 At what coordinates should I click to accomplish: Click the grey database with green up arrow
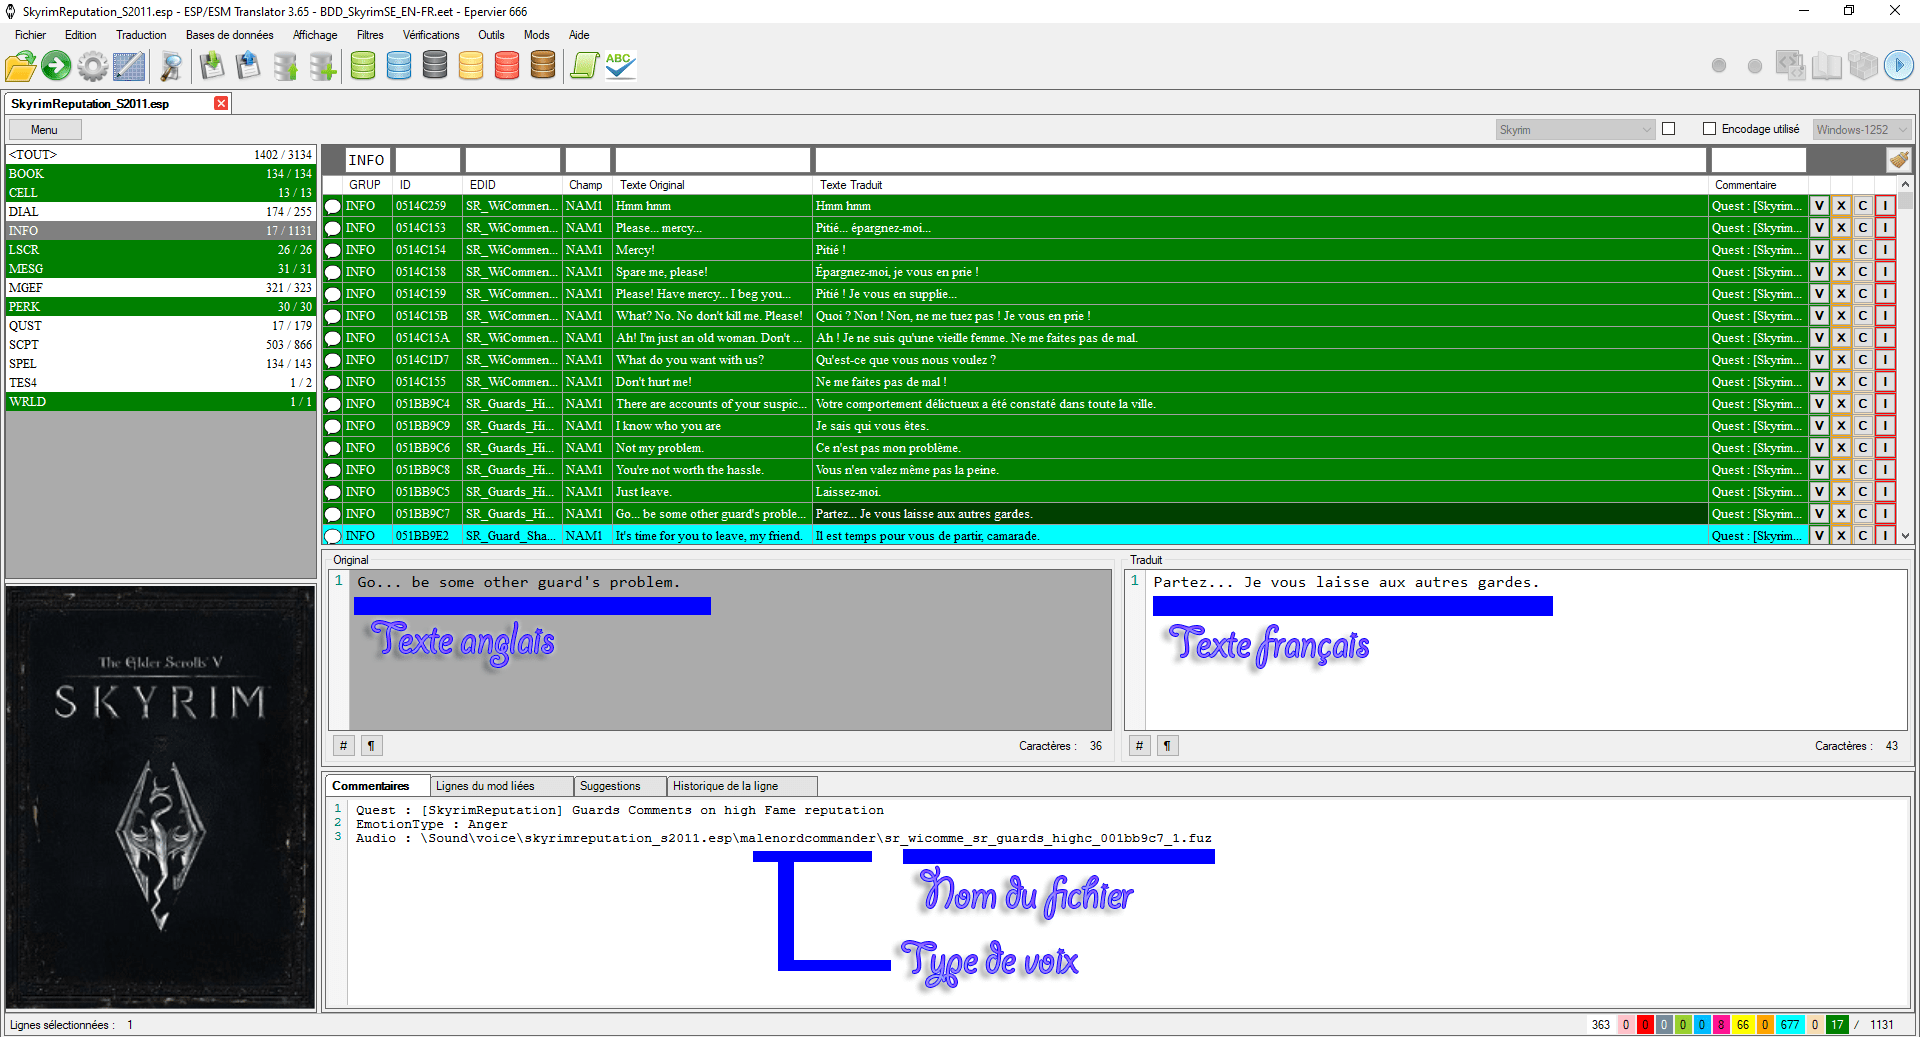pos(286,67)
